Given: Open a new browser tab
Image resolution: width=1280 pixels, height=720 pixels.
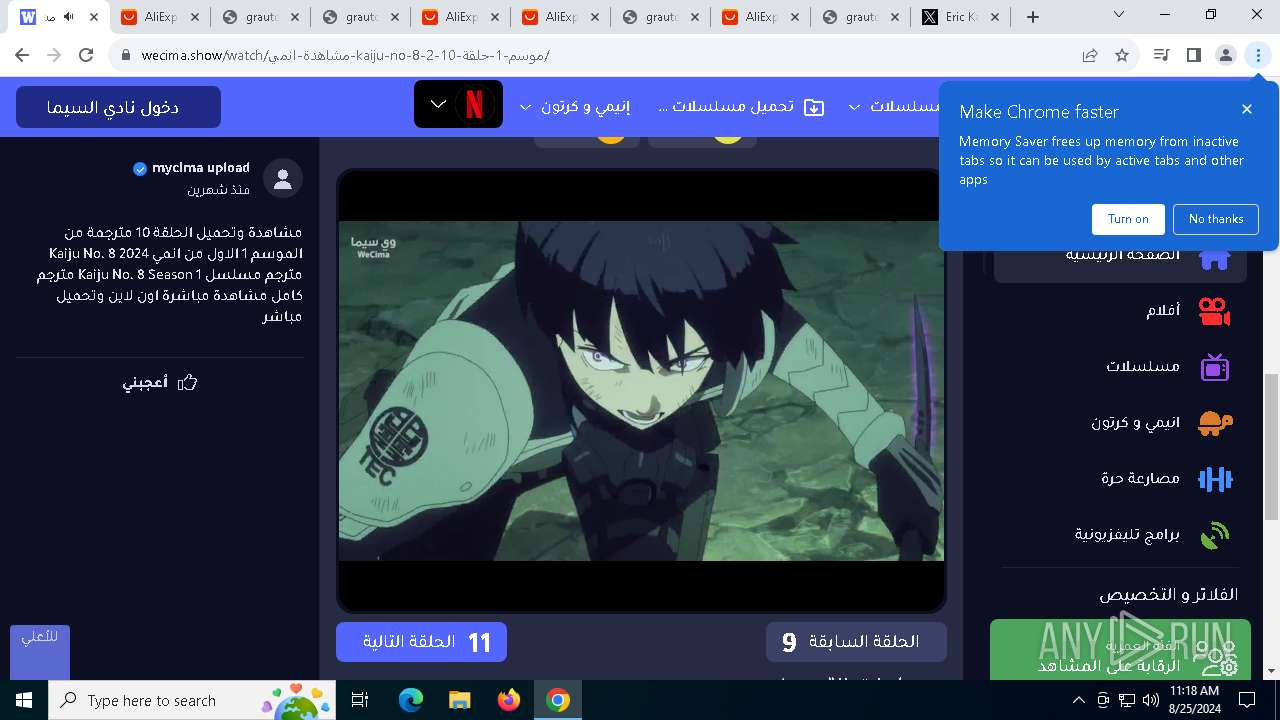Looking at the screenshot, I should (x=1033, y=17).
